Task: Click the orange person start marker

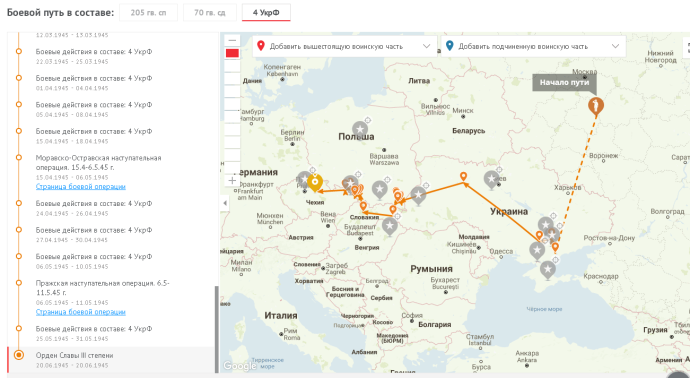Action: coord(596,106)
